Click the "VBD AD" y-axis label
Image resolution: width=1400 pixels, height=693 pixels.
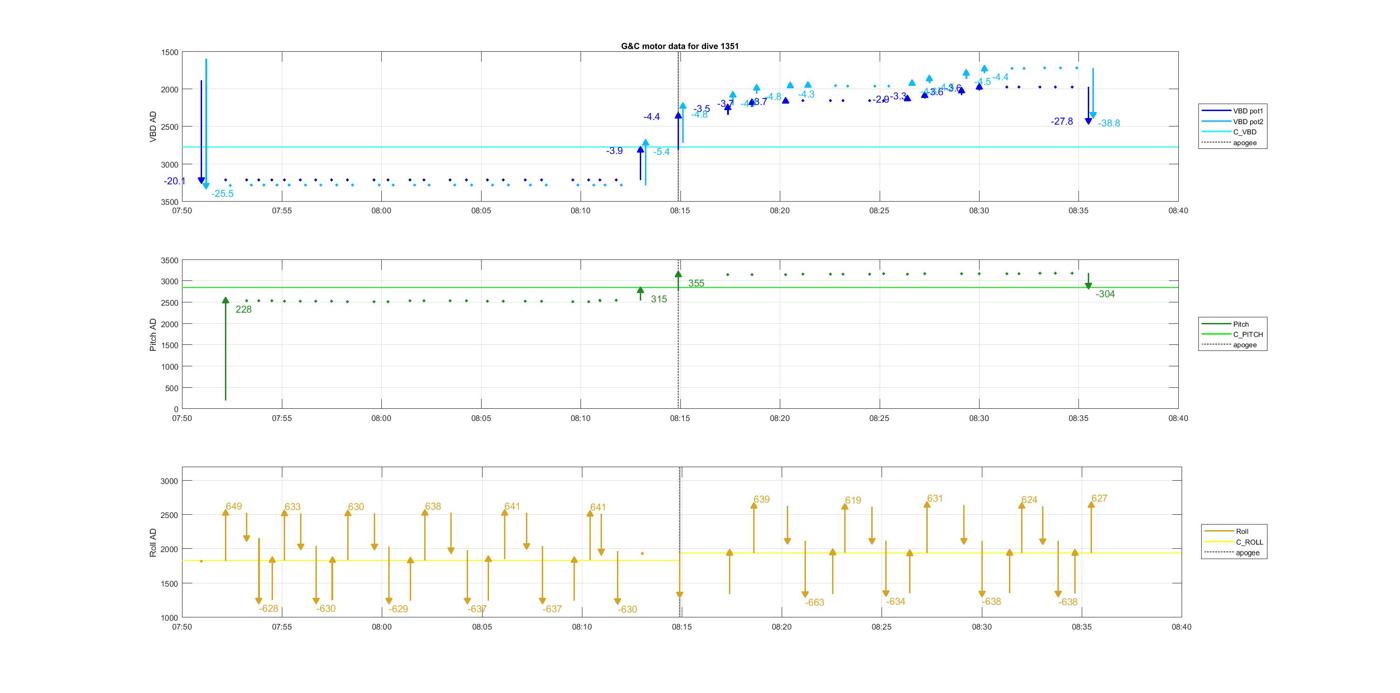[153, 126]
